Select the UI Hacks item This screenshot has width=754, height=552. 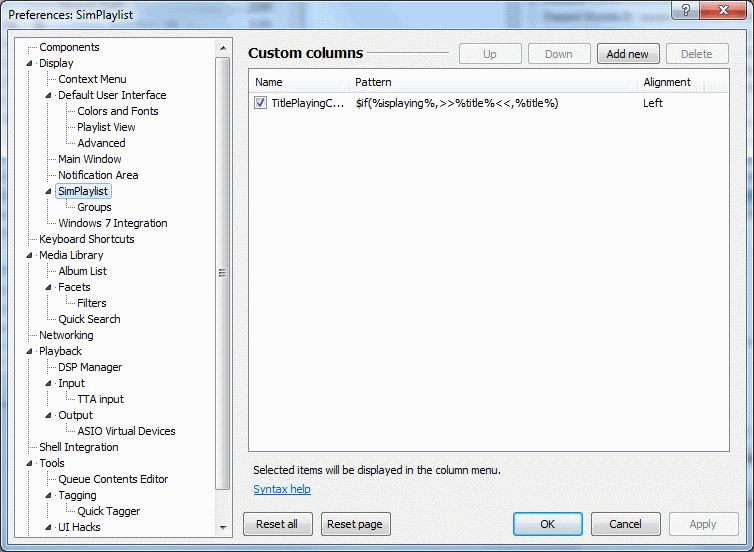(79, 527)
